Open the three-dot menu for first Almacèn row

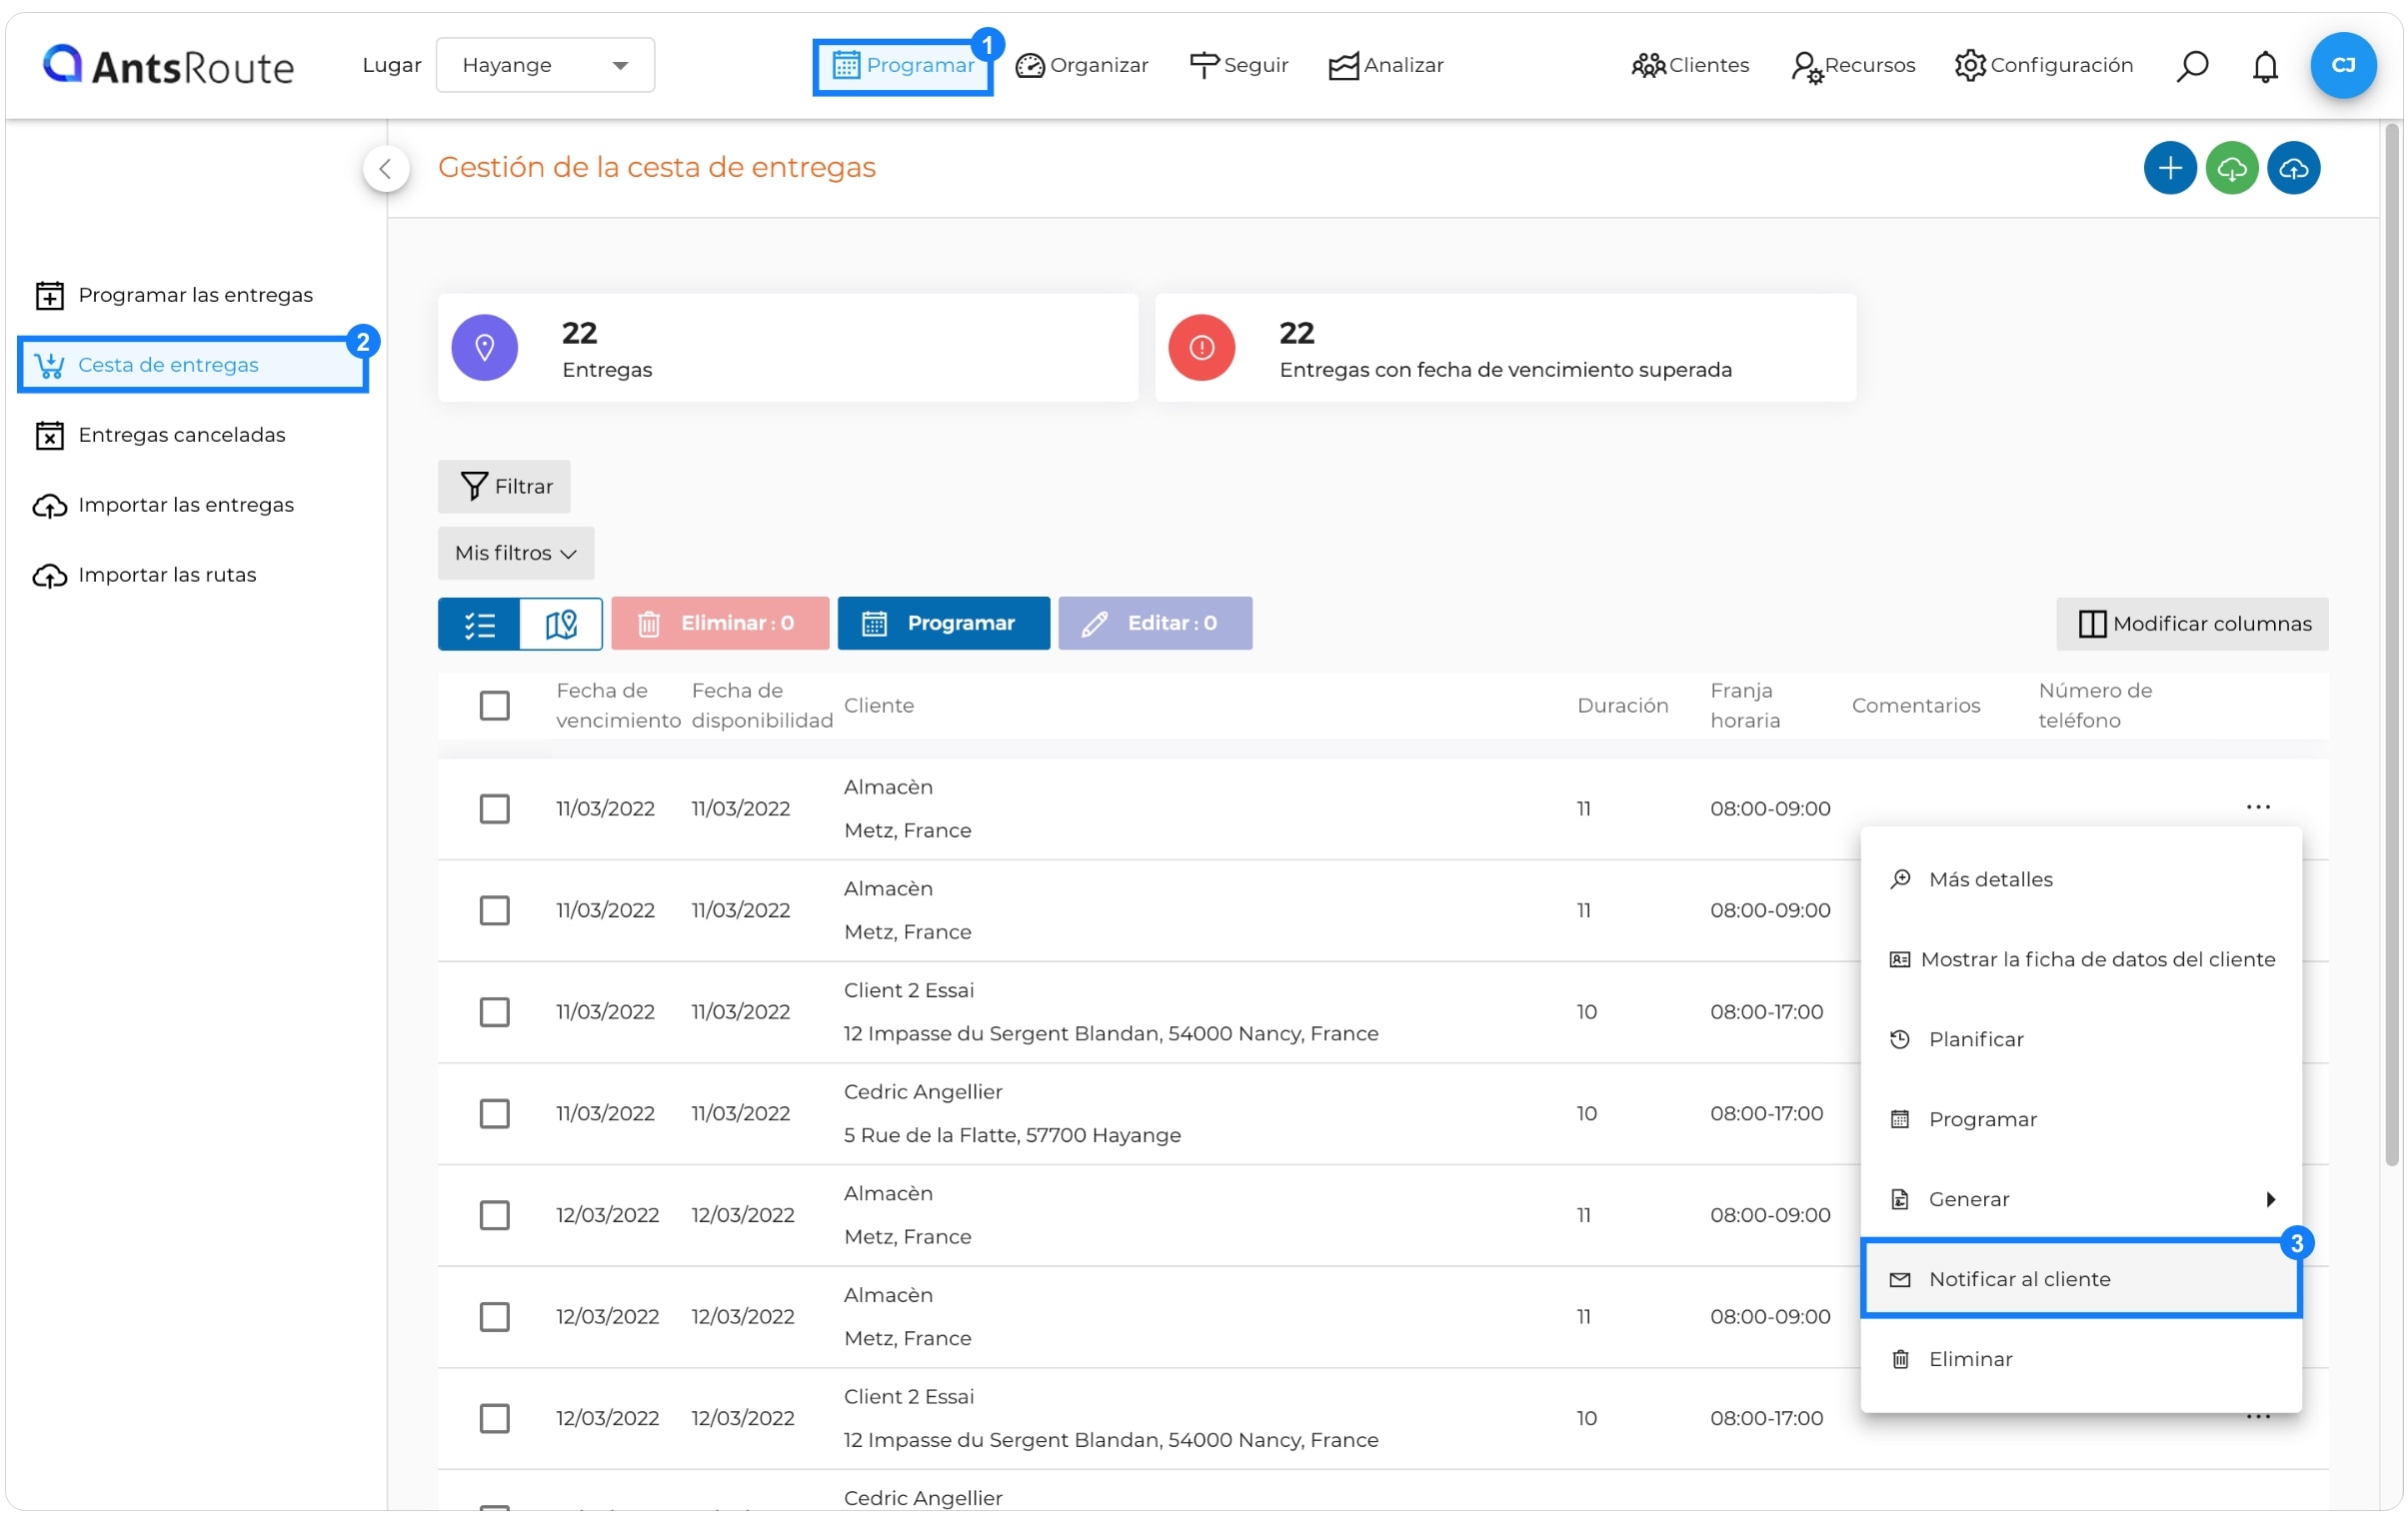pos(2257,807)
